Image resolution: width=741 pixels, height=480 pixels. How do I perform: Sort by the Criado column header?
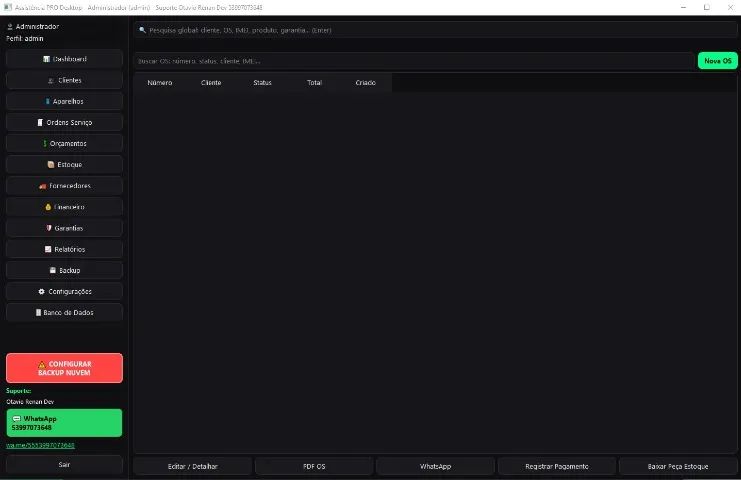365,83
